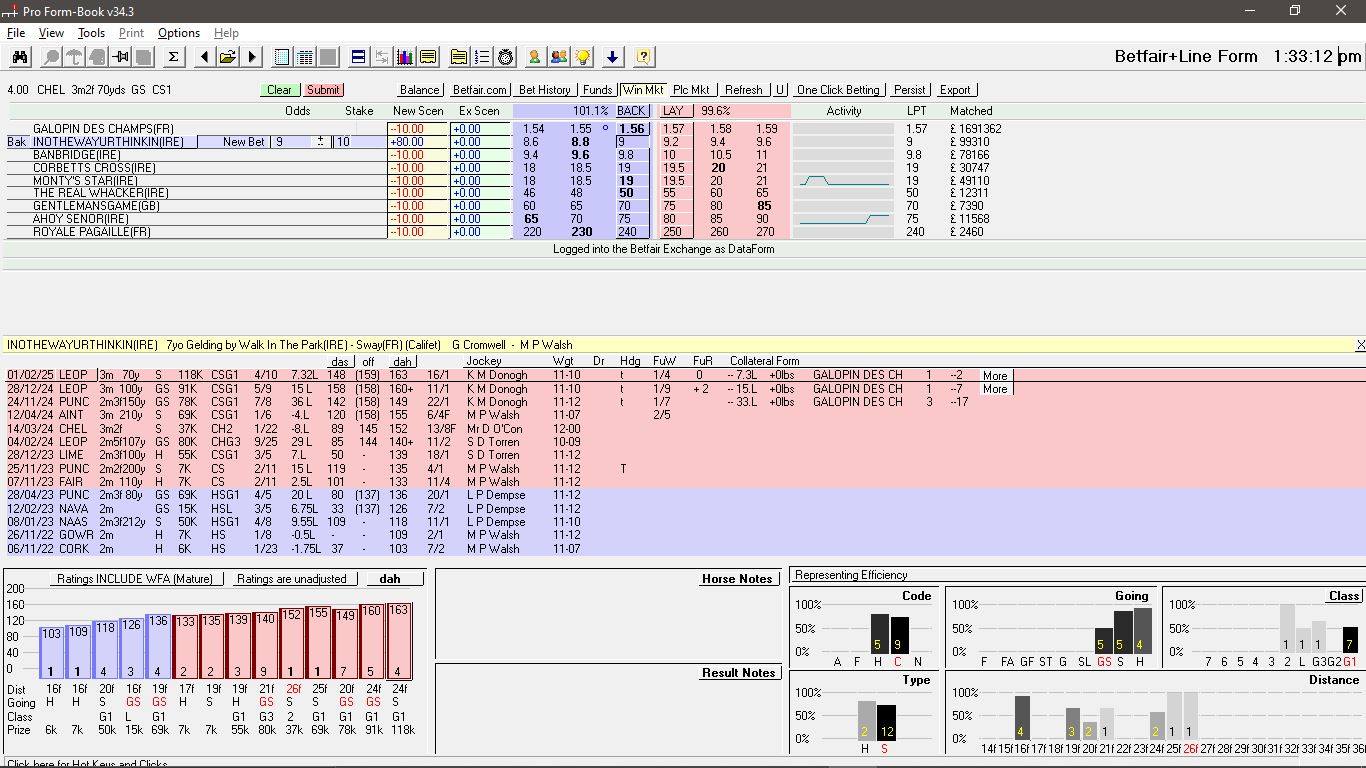Click the blue down arrow icon
The width and height of the screenshot is (1366, 768).
click(613, 57)
